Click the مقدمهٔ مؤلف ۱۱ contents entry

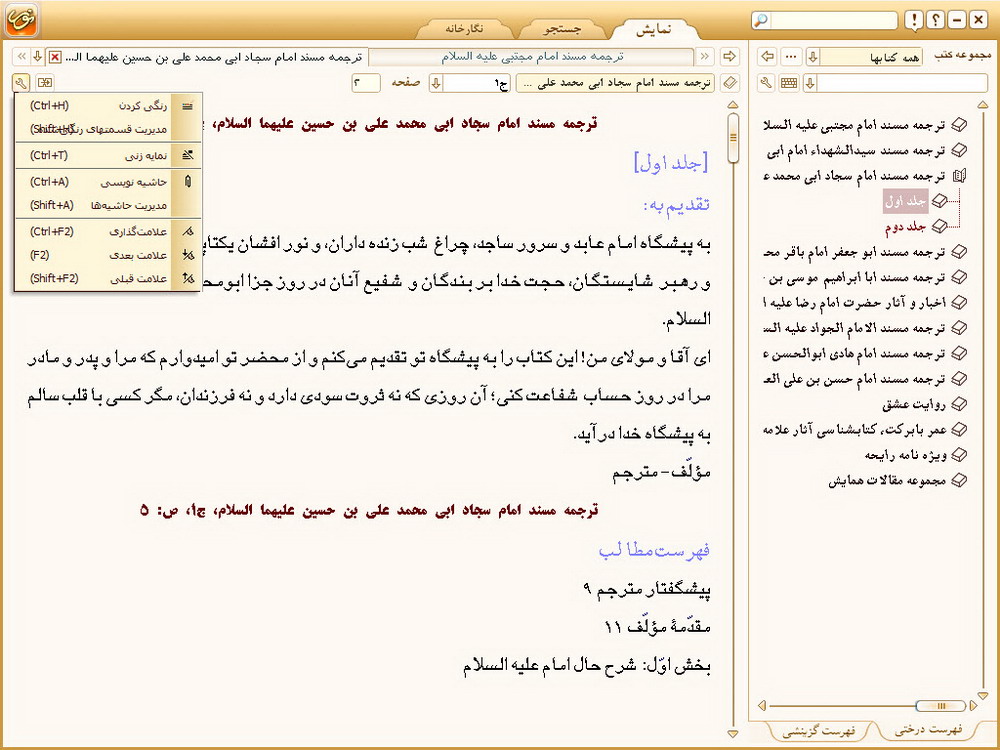pos(657,627)
